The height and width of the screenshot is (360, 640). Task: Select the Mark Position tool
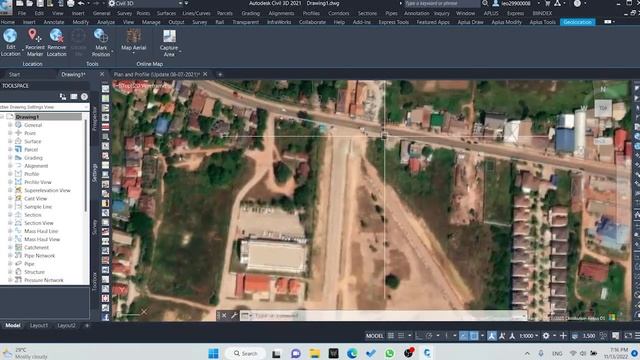(100, 42)
